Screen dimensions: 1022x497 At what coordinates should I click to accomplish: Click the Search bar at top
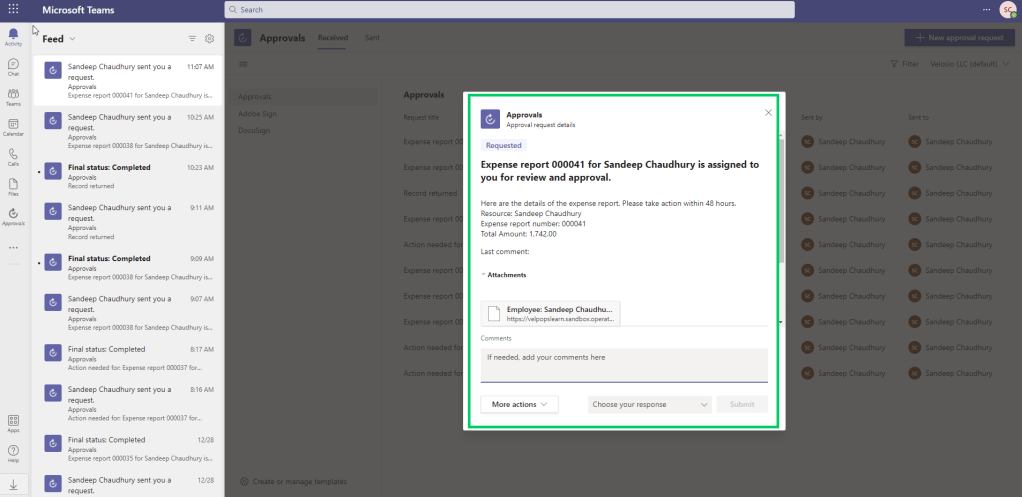click(x=509, y=10)
